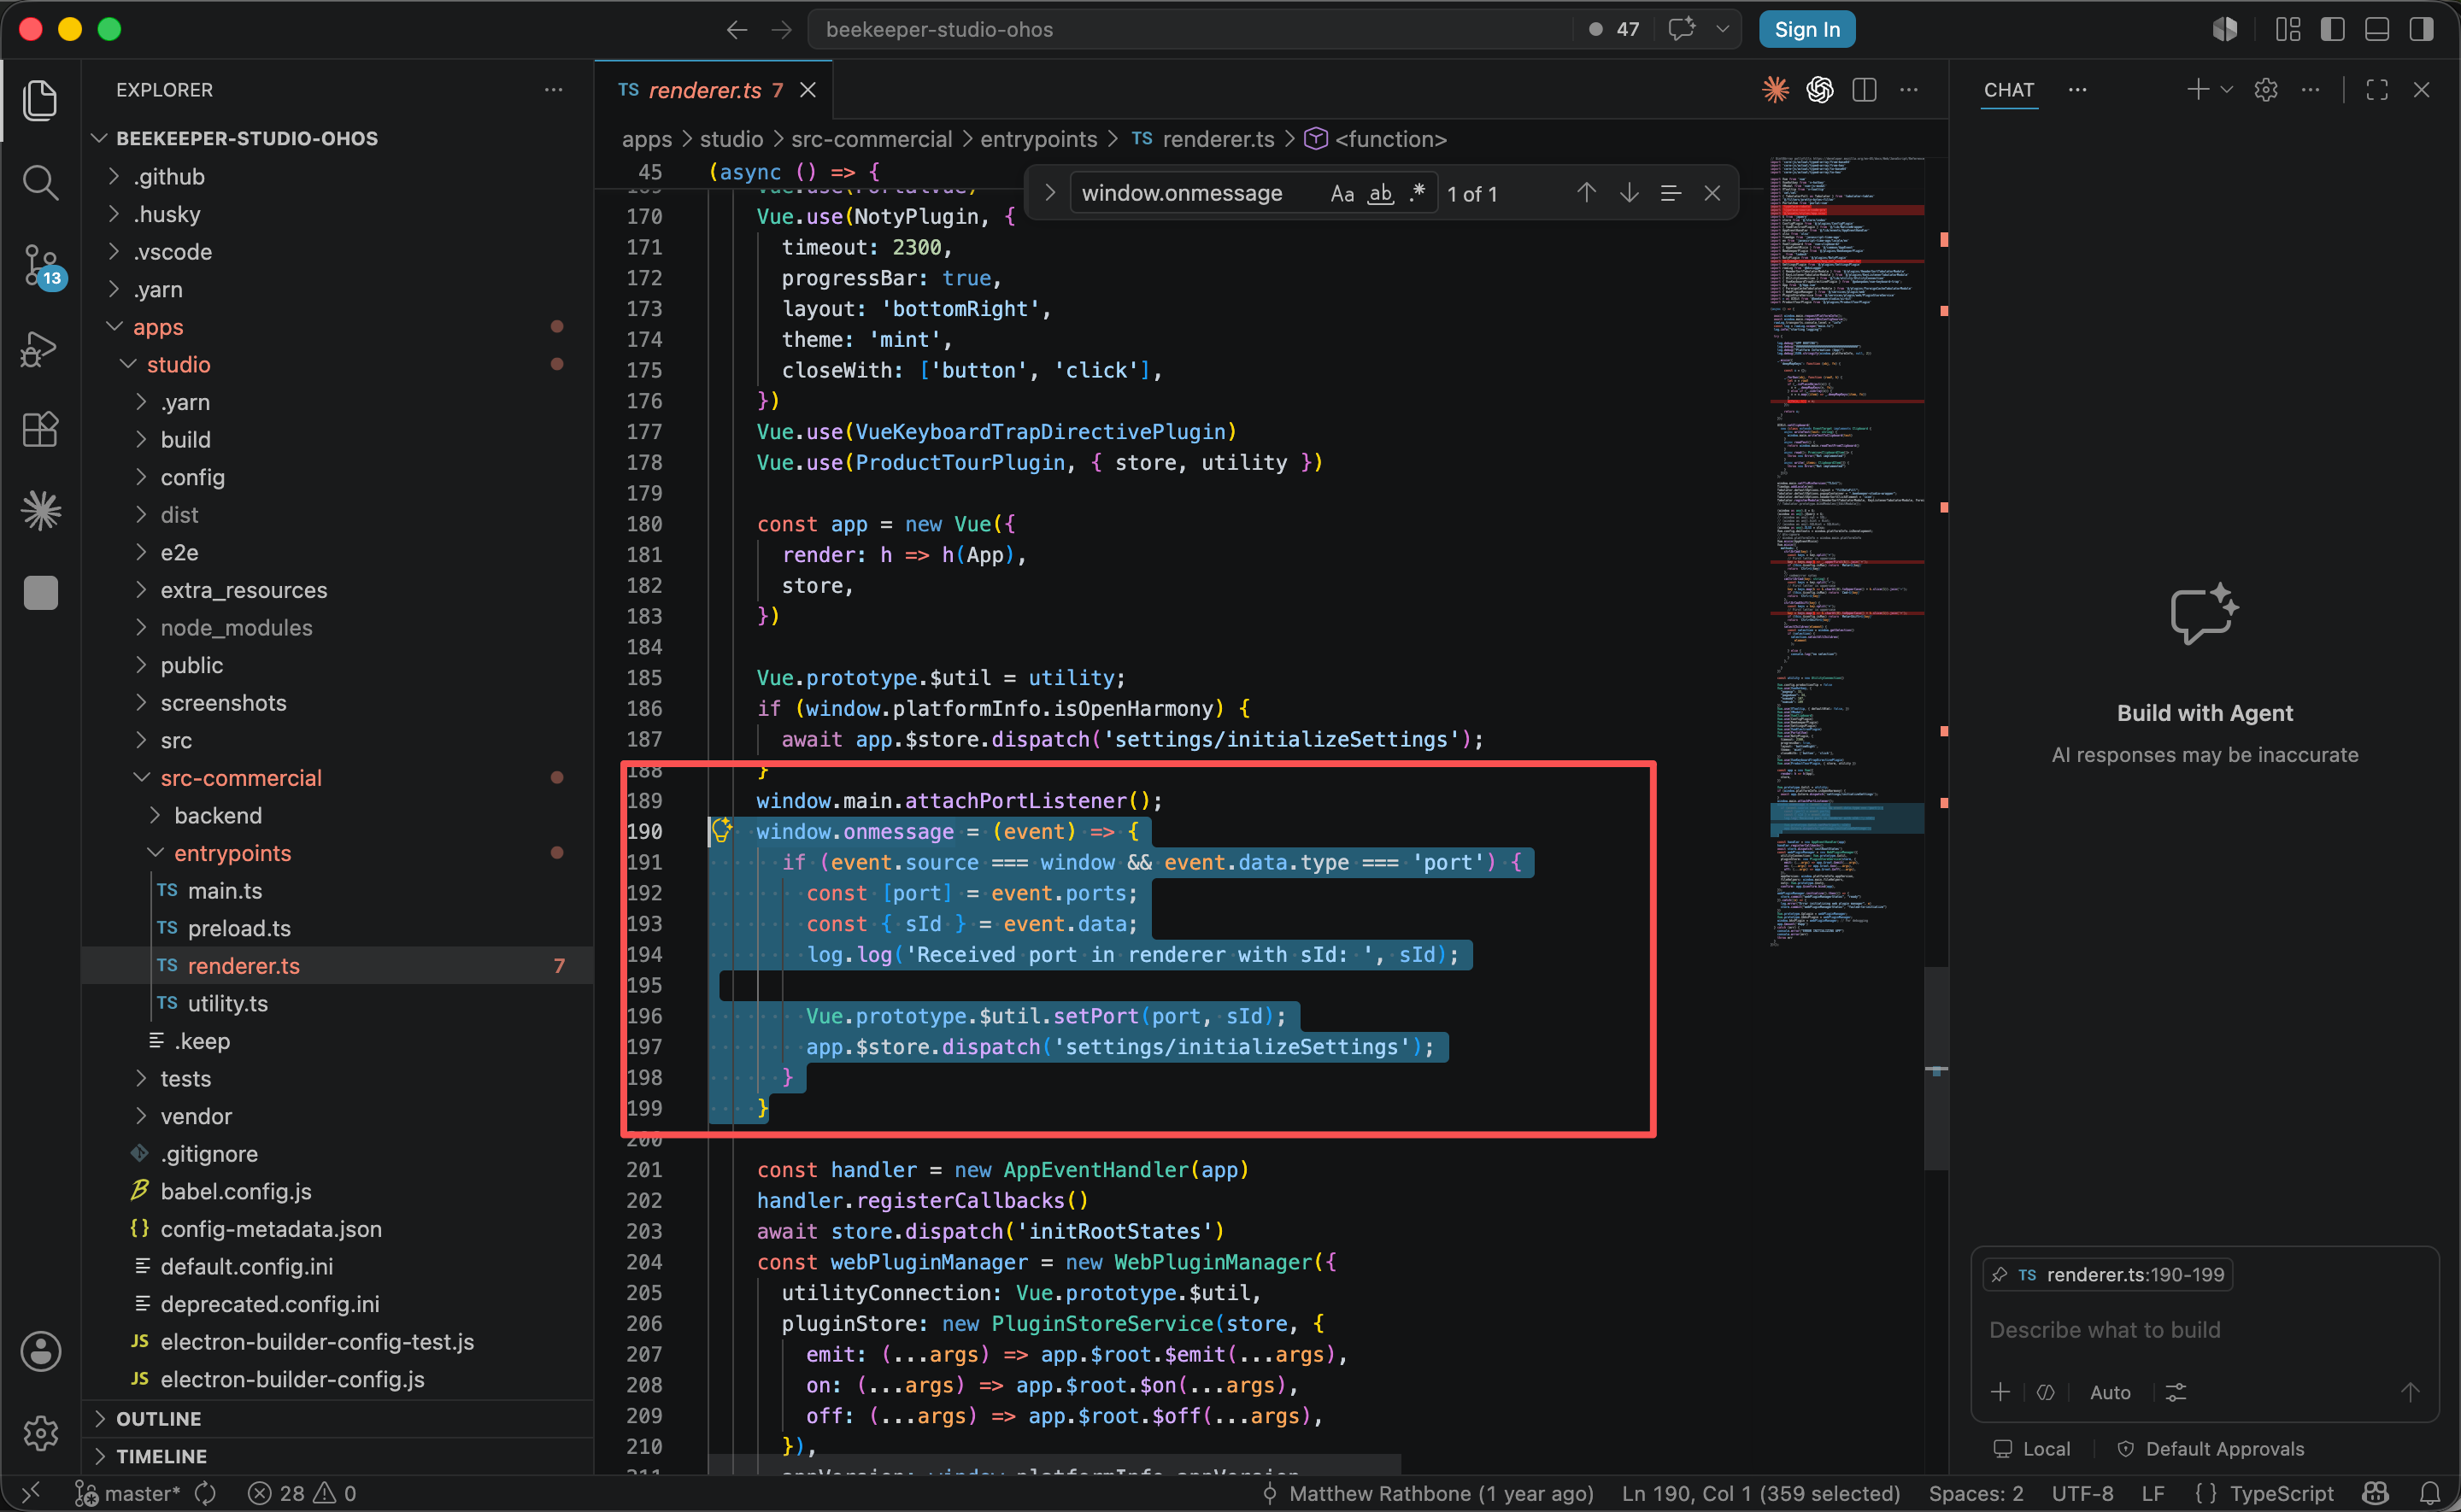Open editor More Actions ellipsis

point(1909,90)
